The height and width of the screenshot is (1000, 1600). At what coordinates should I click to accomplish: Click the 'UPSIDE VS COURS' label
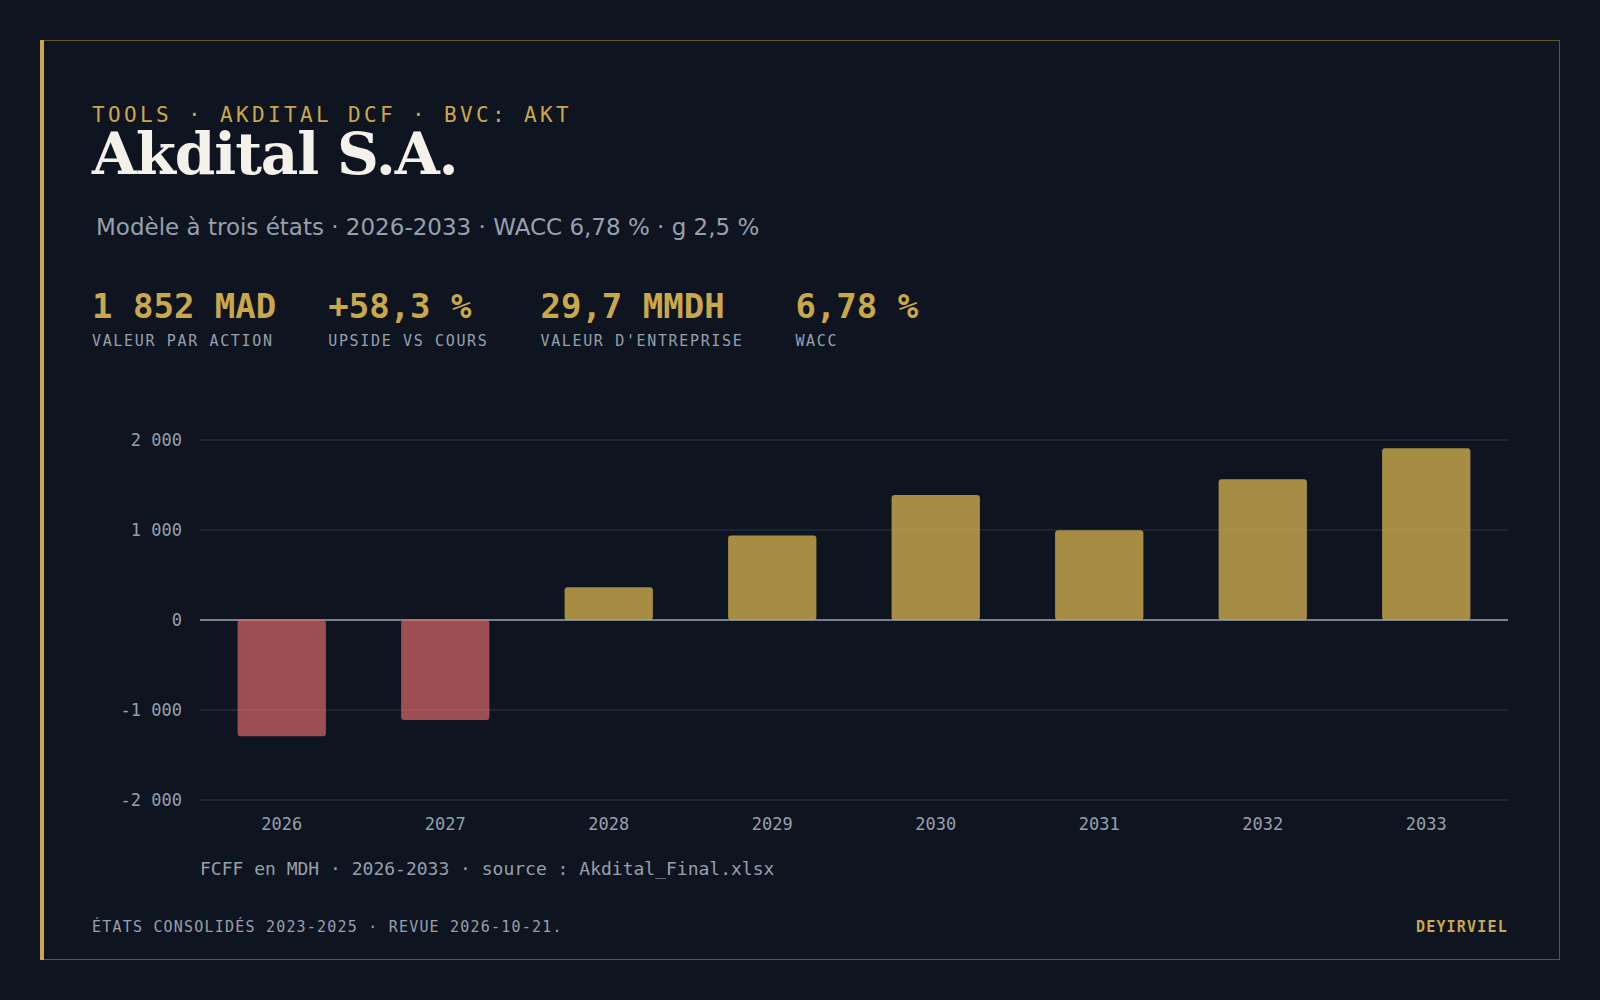(x=408, y=341)
